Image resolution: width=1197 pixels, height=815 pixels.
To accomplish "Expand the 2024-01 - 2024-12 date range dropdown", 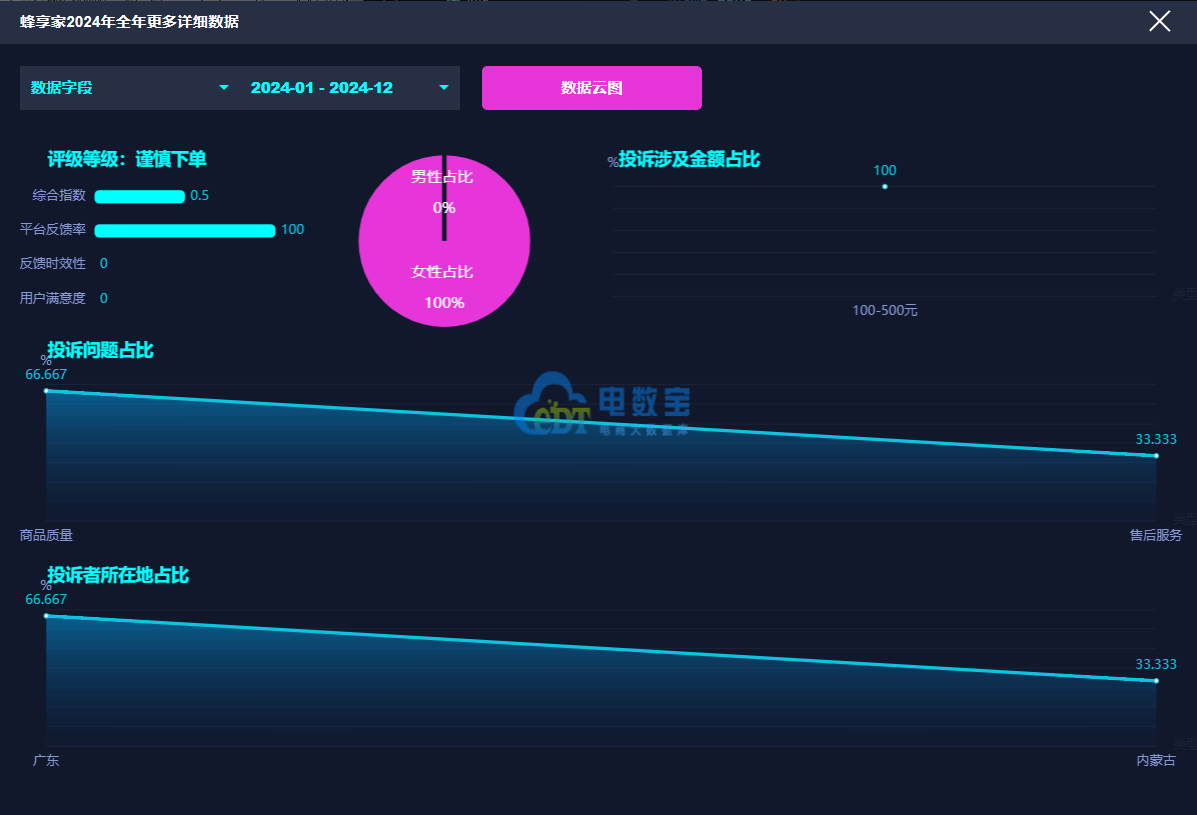I will (350, 88).
